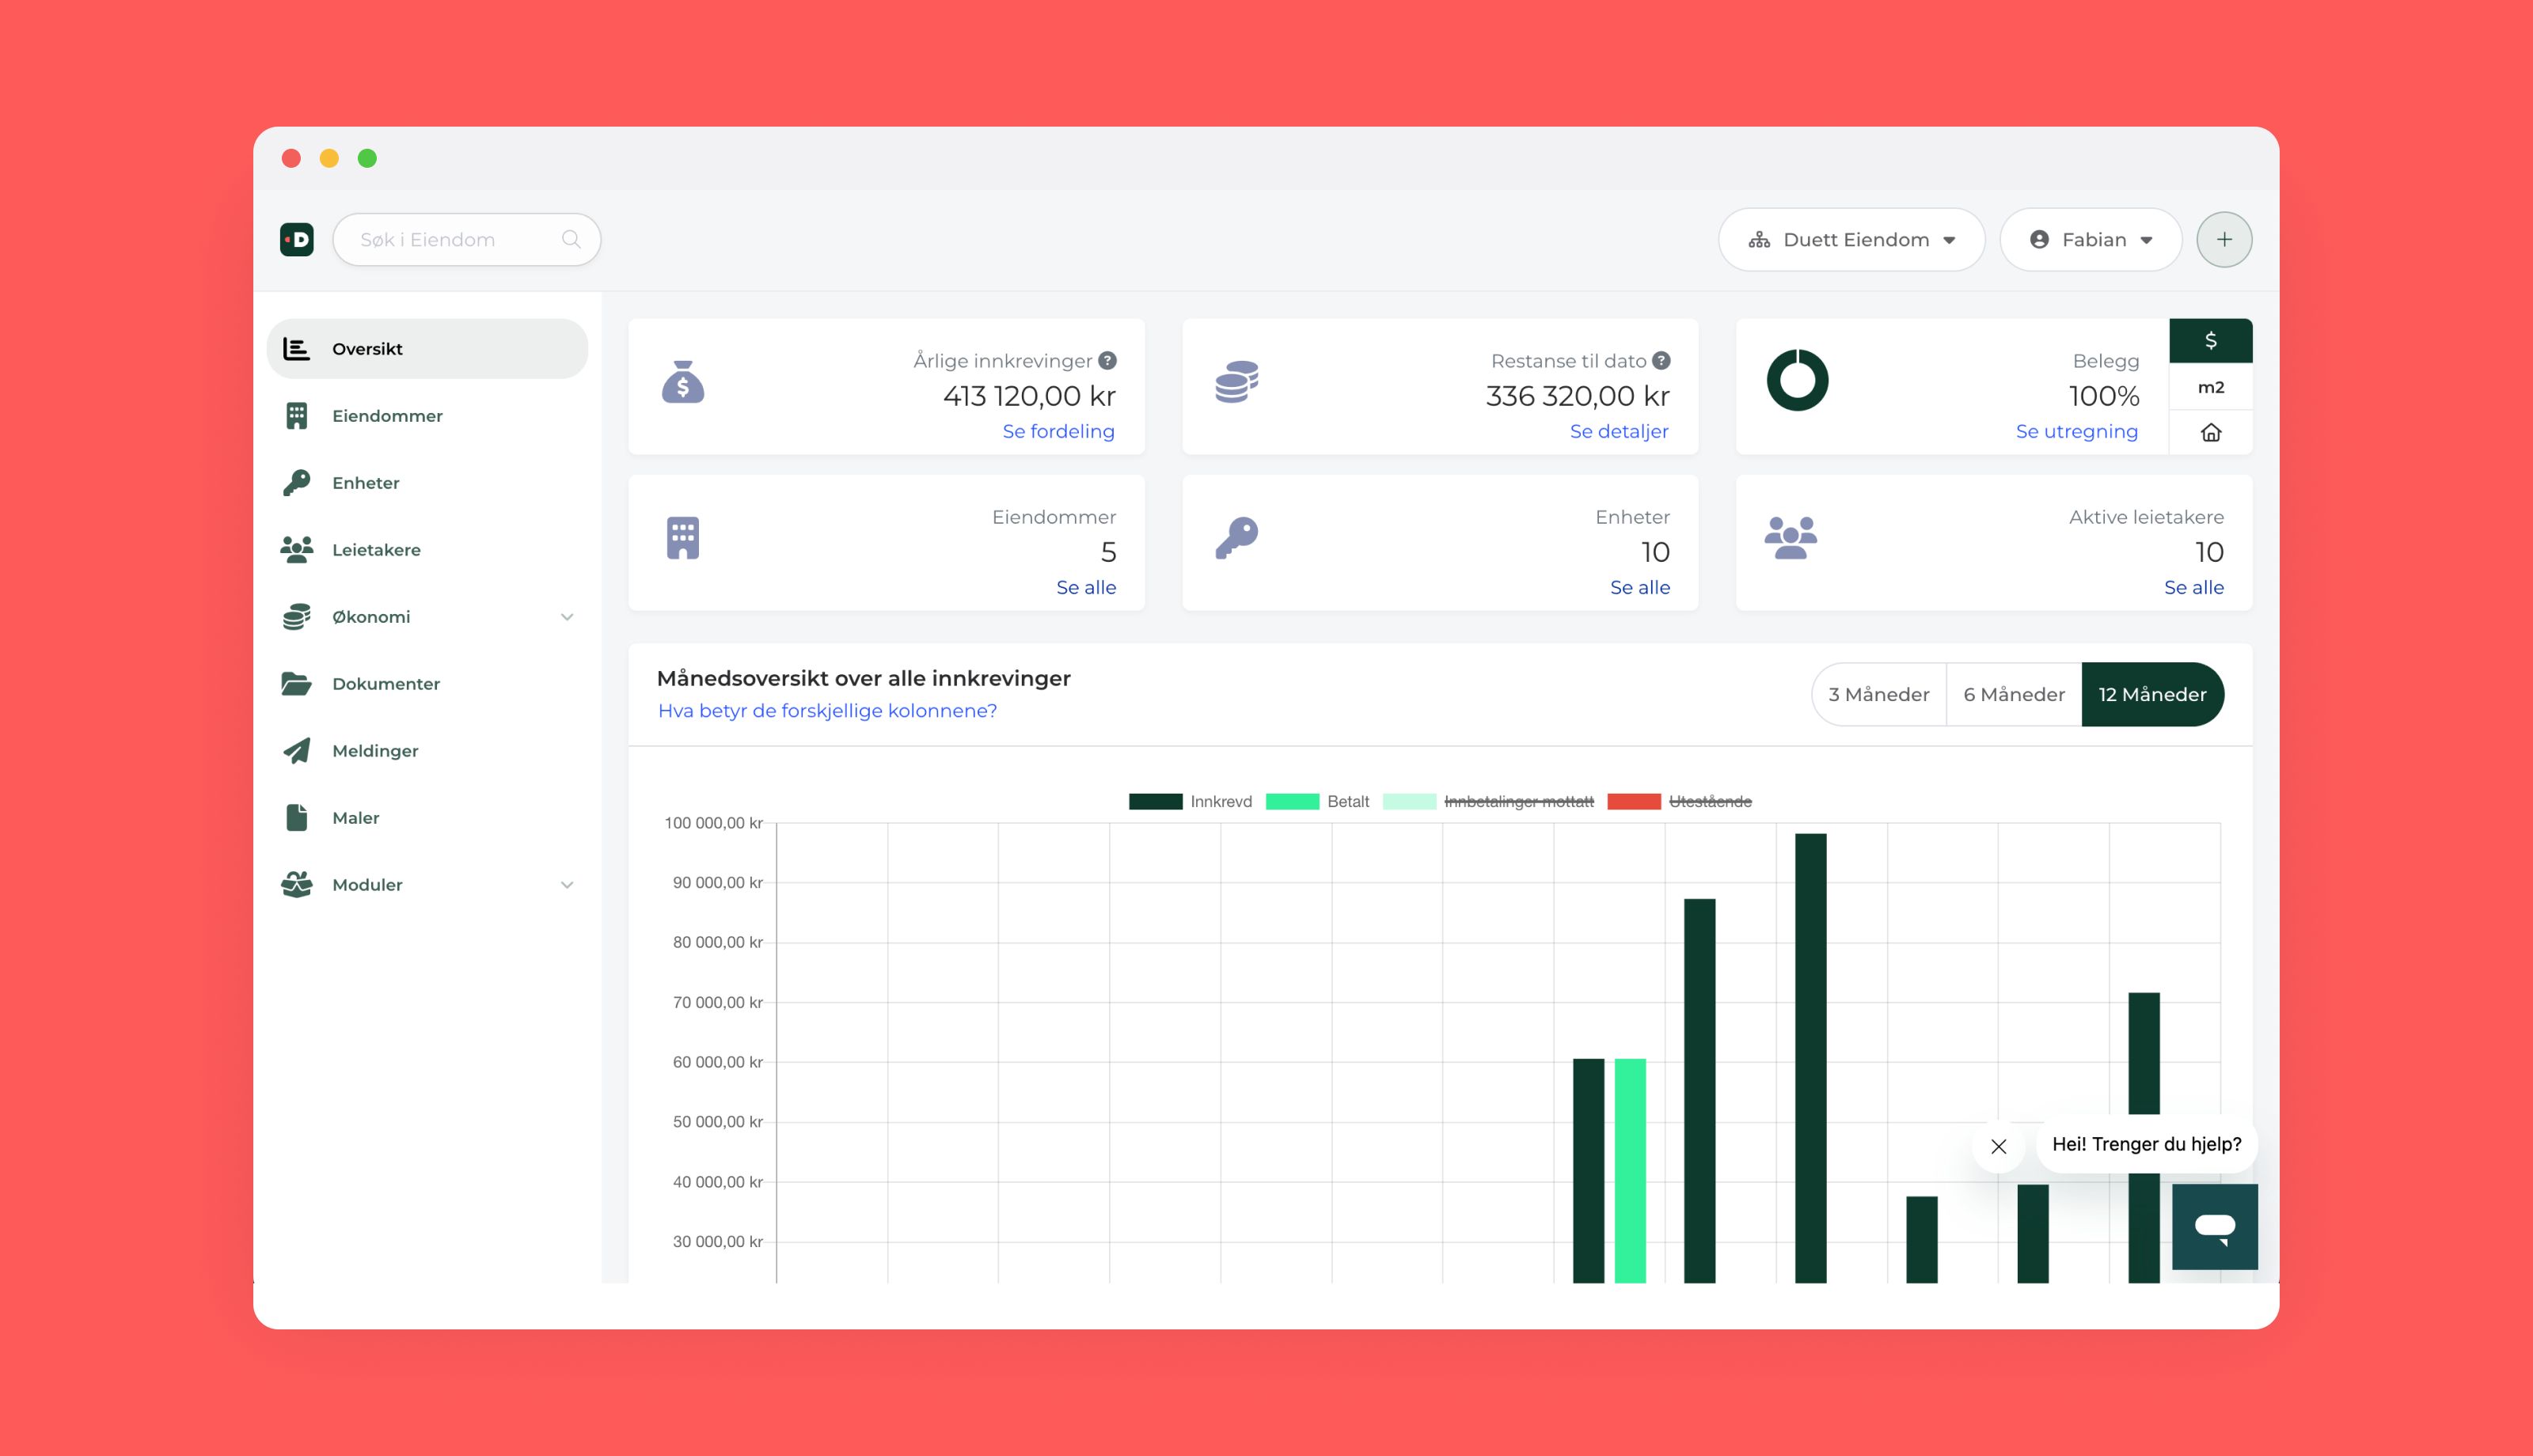Open the Fabian user menu

(x=2090, y=240)
